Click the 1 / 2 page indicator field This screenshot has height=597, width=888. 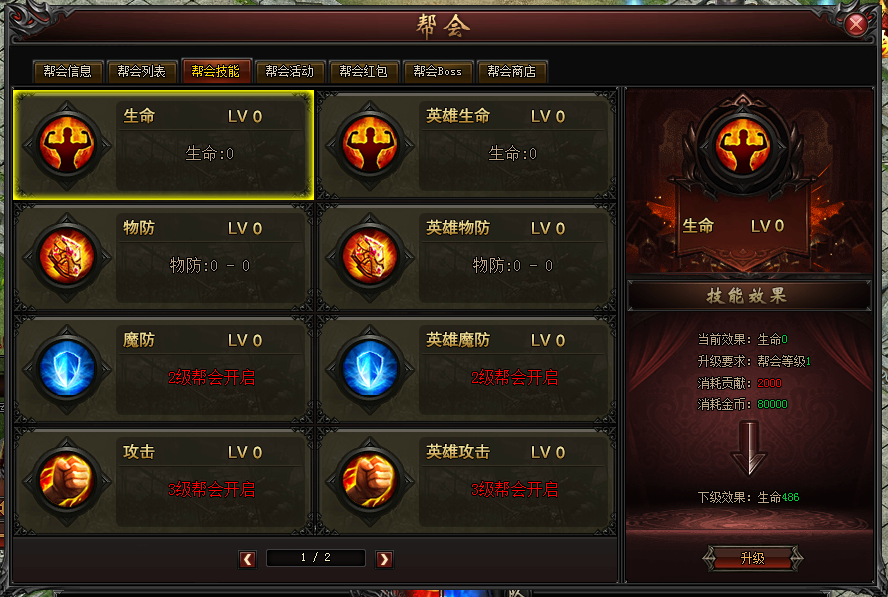tap(315, 558)
